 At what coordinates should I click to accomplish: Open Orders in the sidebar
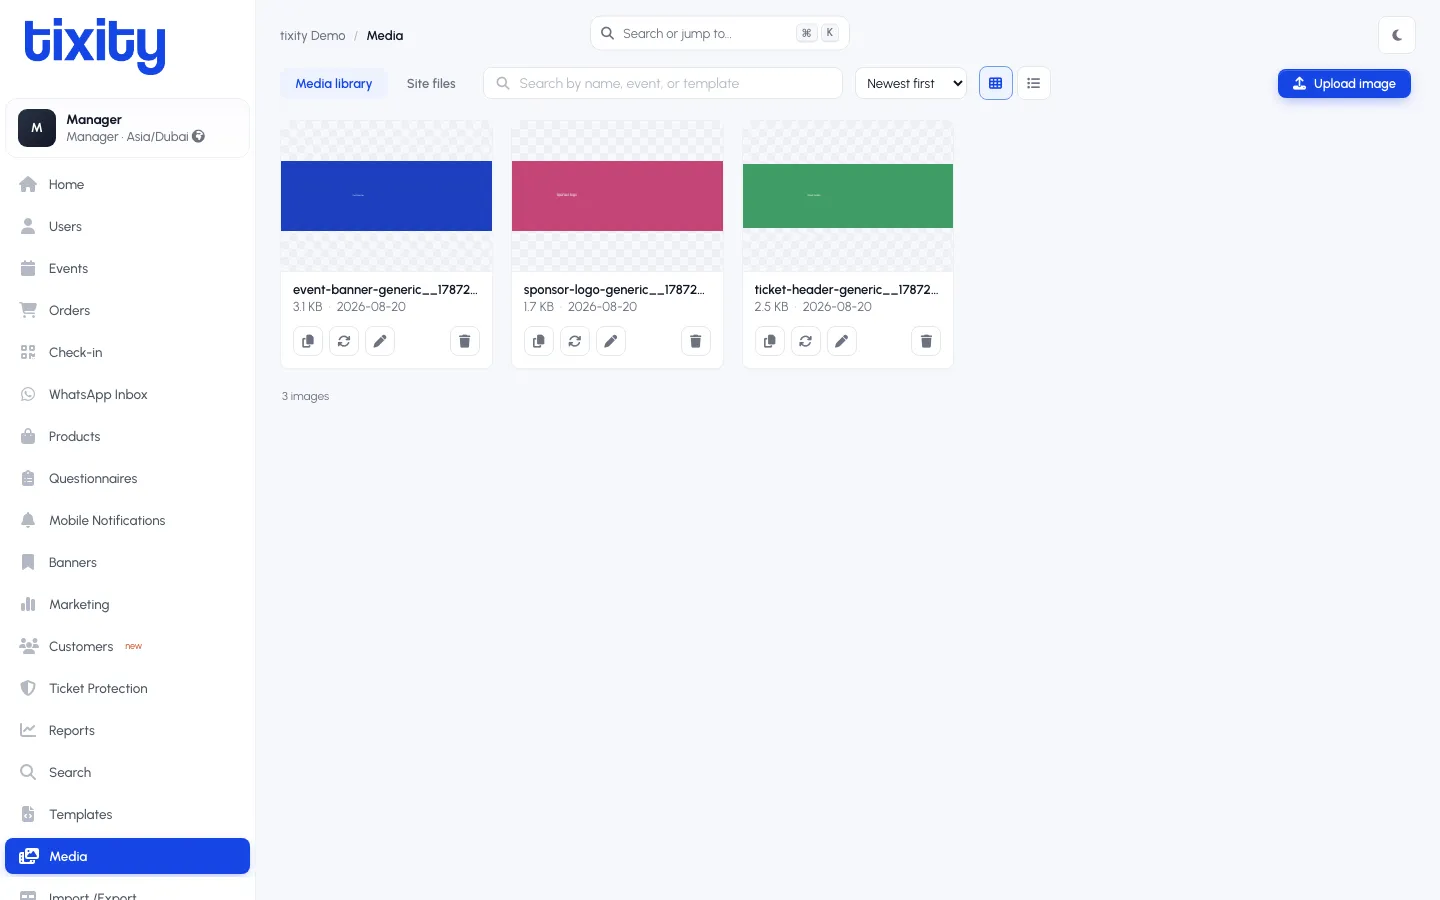pos(127,310)
